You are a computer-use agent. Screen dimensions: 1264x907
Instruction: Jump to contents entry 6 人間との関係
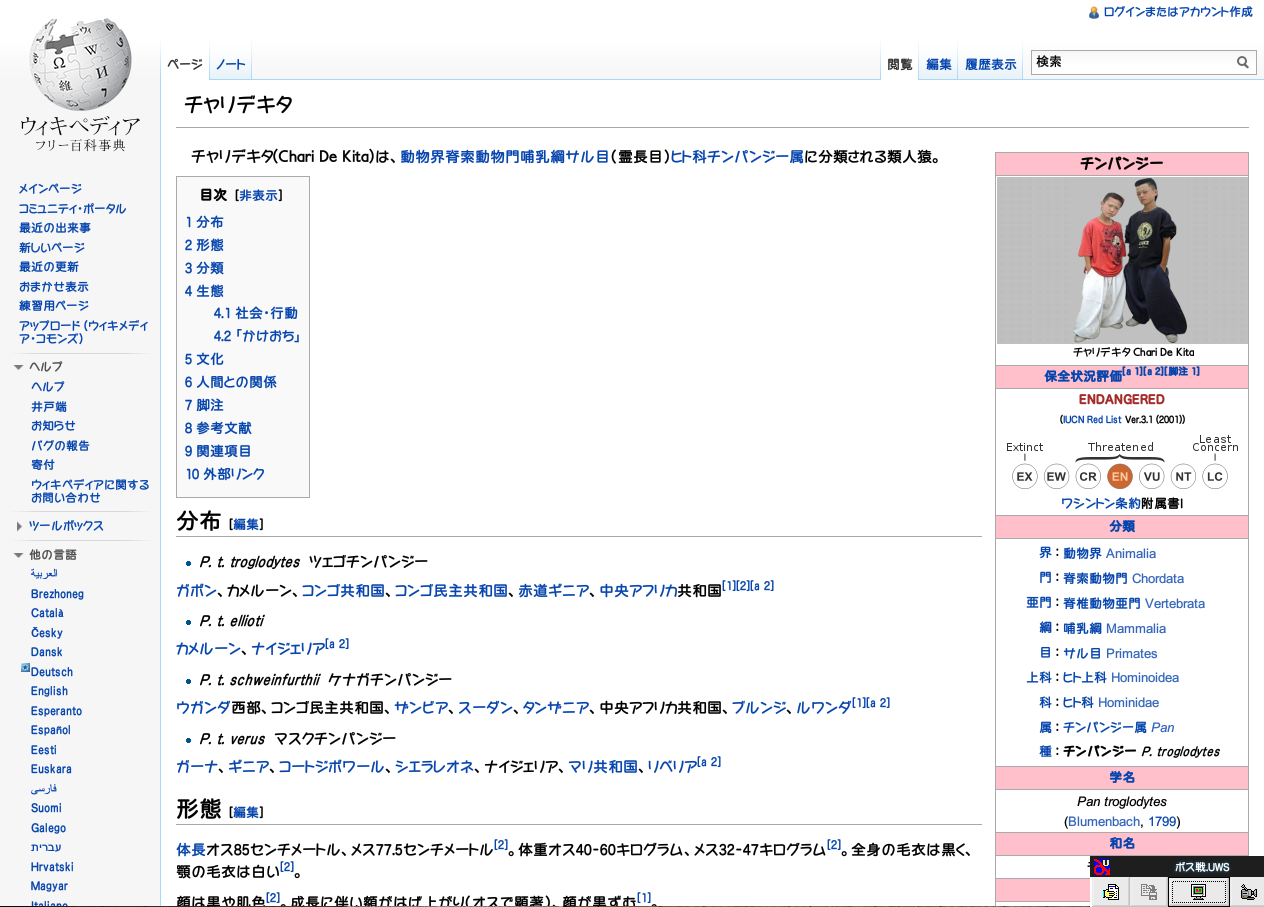pyautogui.click(x=231, y=382)
